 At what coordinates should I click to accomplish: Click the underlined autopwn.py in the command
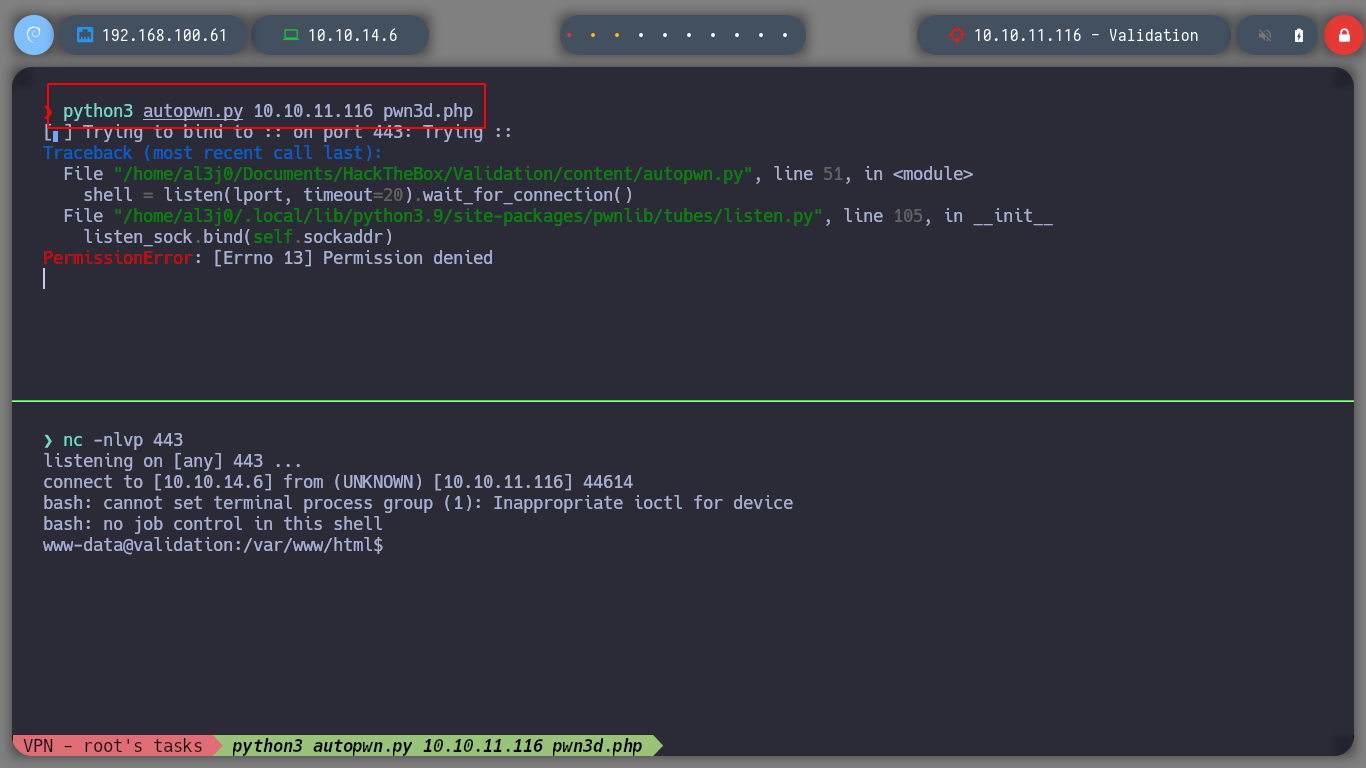pos(193,111)
